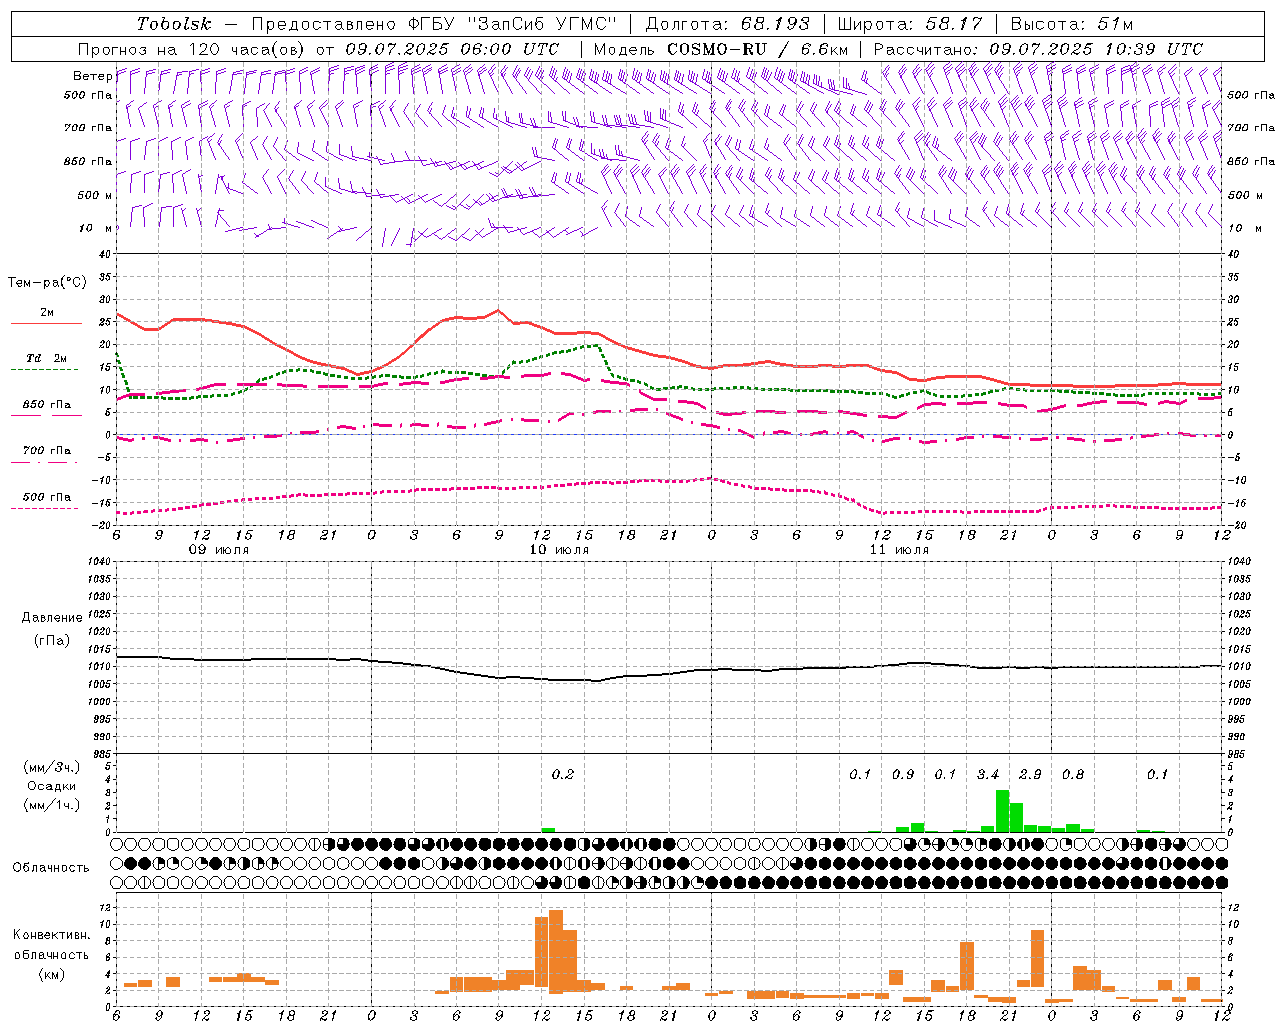Click the 'Ветер' wind panel label
Screen dimensions: 1280x1024
92,76
